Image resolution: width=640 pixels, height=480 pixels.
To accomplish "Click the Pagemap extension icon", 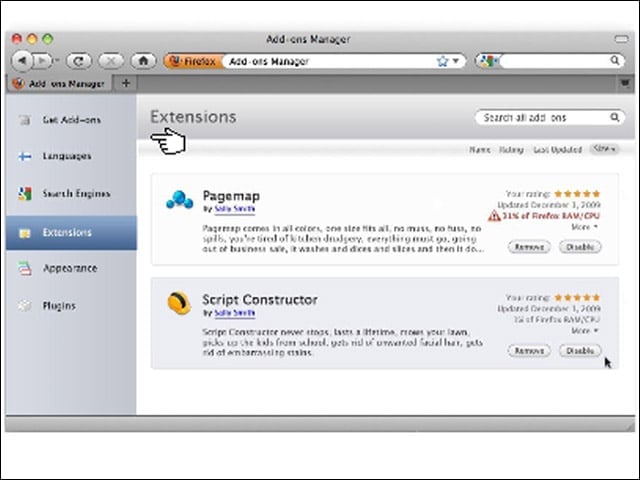I will tap(180, 200).
